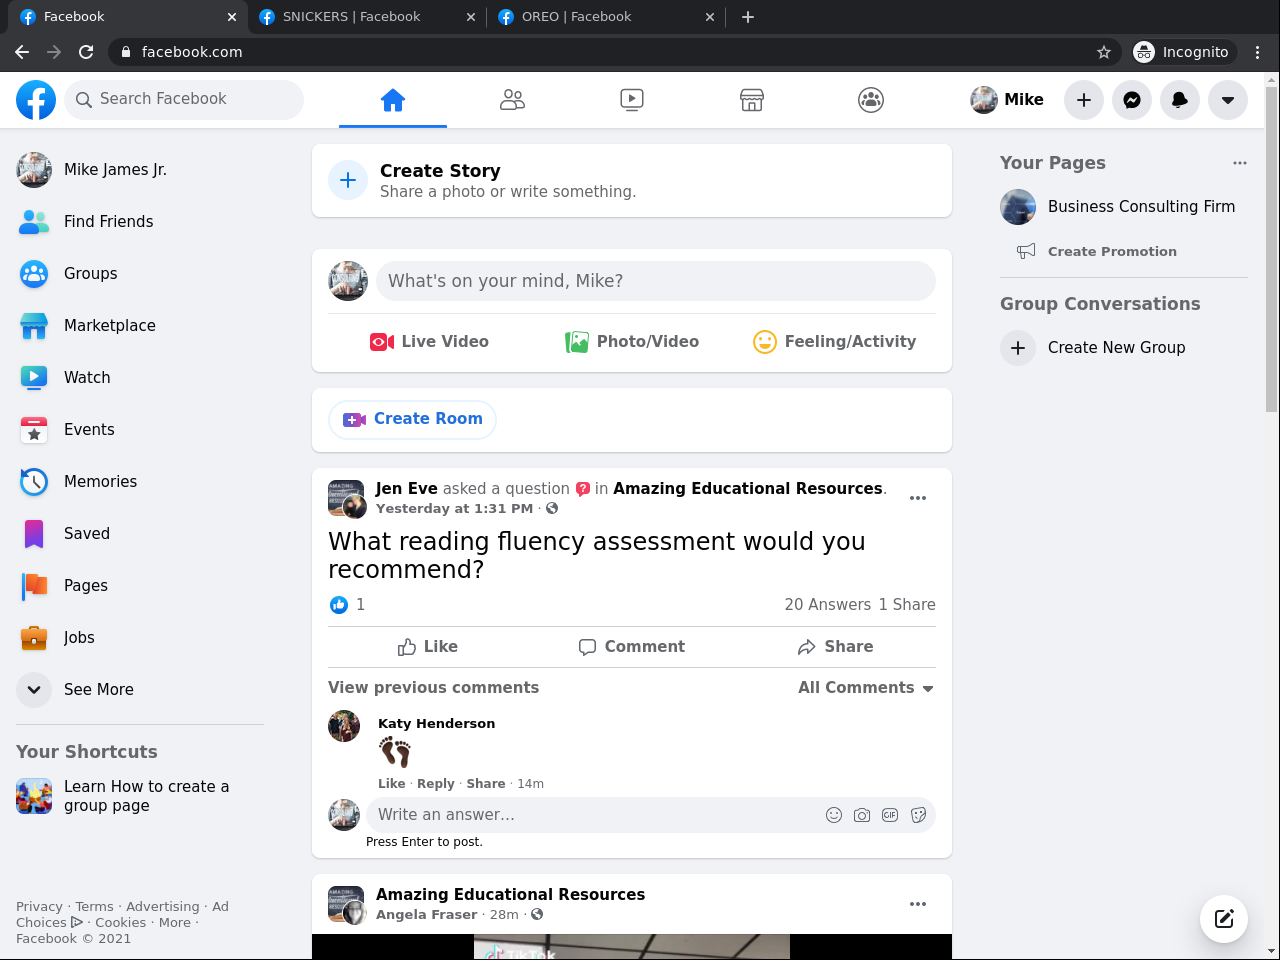Switch to the OREO | Facebook browser tab
The width and height of the screenshot is (1280, 960).
point(605,17)
